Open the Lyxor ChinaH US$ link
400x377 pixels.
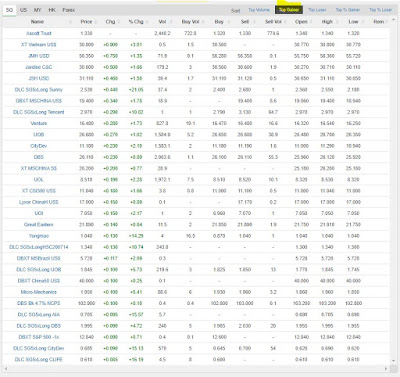tap(39, 202)
